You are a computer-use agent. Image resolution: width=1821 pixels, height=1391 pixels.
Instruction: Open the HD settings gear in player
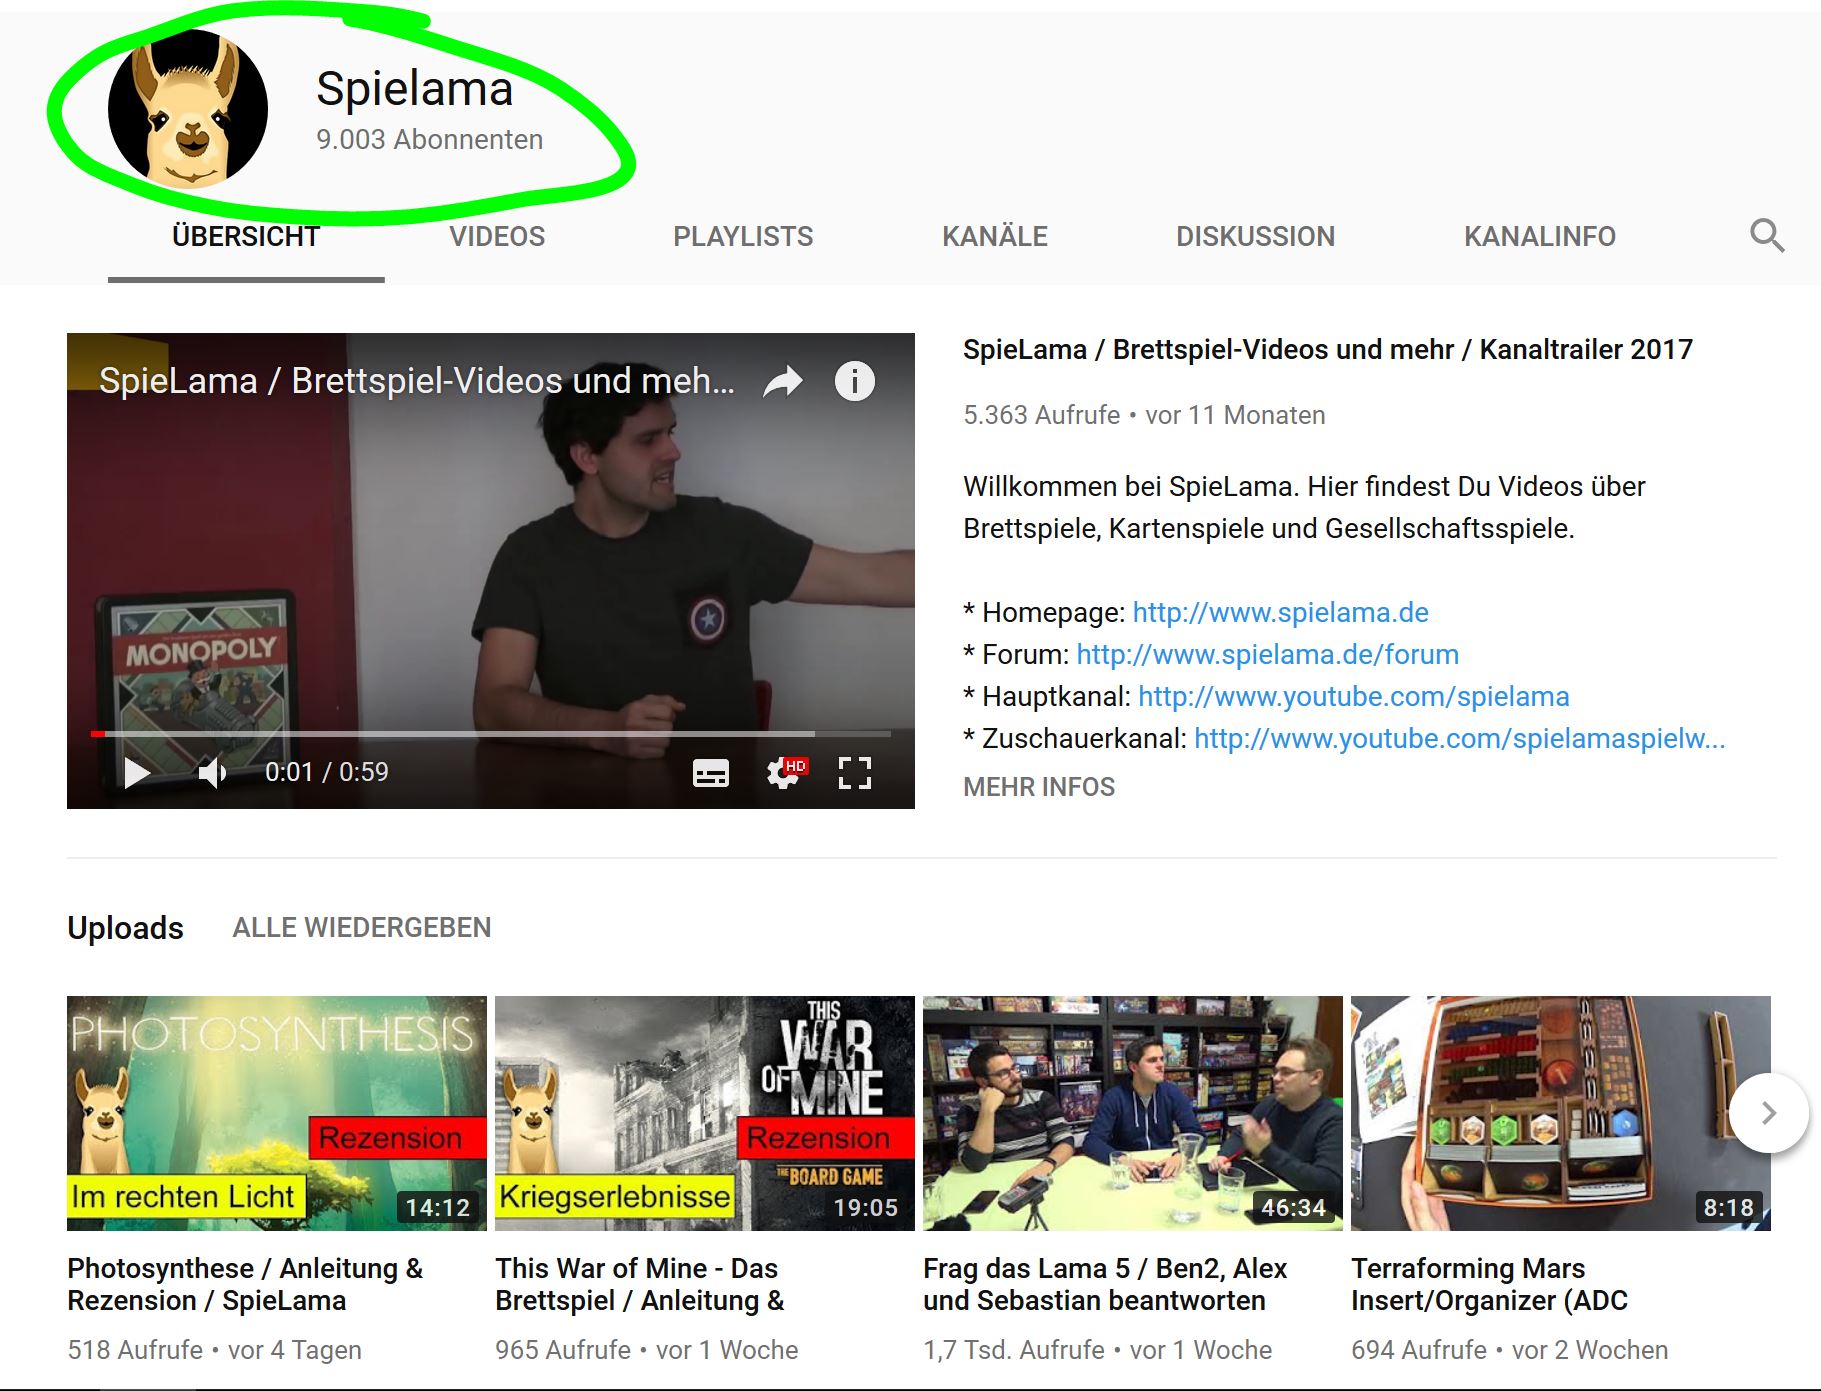(x=785, y=772)
